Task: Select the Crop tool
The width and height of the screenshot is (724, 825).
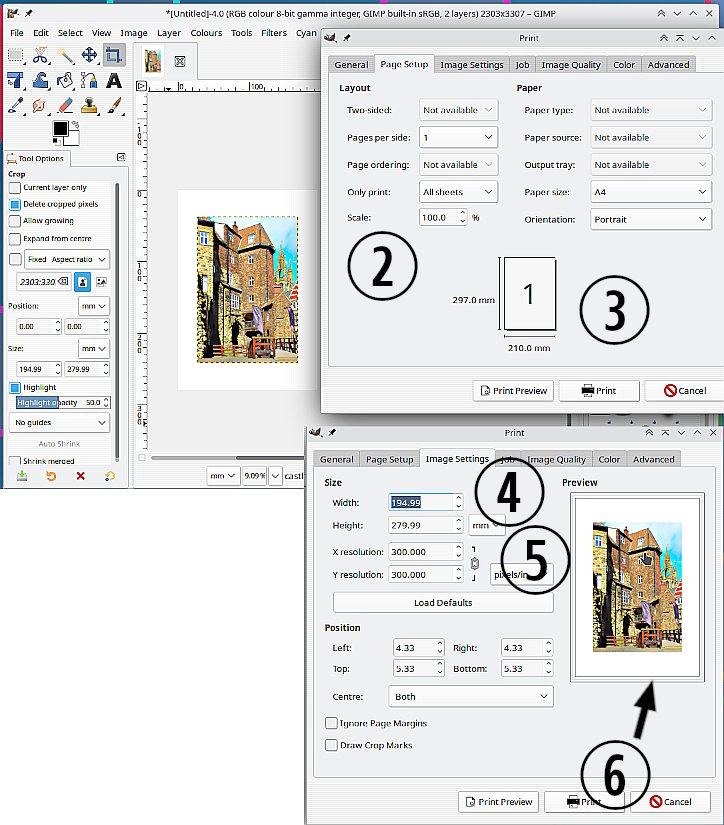Action: pyautogui.click(x=114, y=55)
